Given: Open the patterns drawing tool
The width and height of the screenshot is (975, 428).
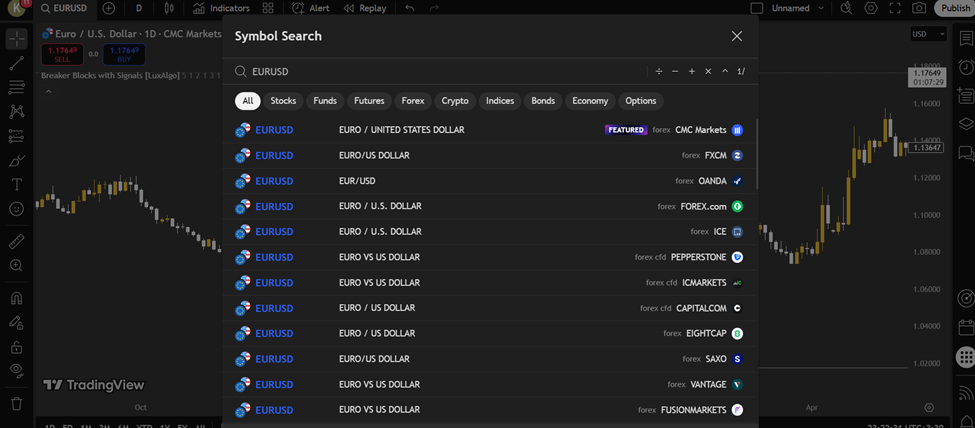Looking at the screenshot, I should pos(17,111).
